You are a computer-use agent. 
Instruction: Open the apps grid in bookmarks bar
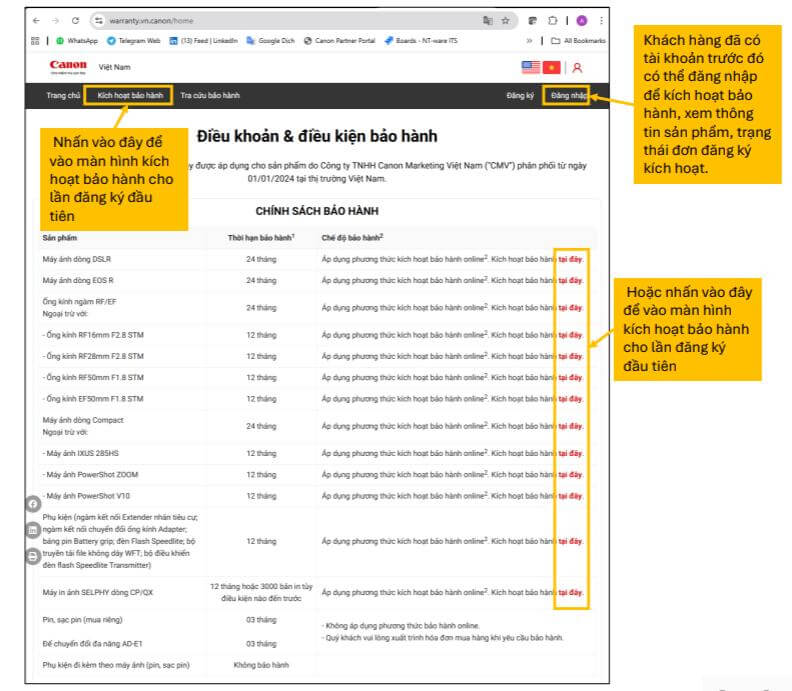35,41
